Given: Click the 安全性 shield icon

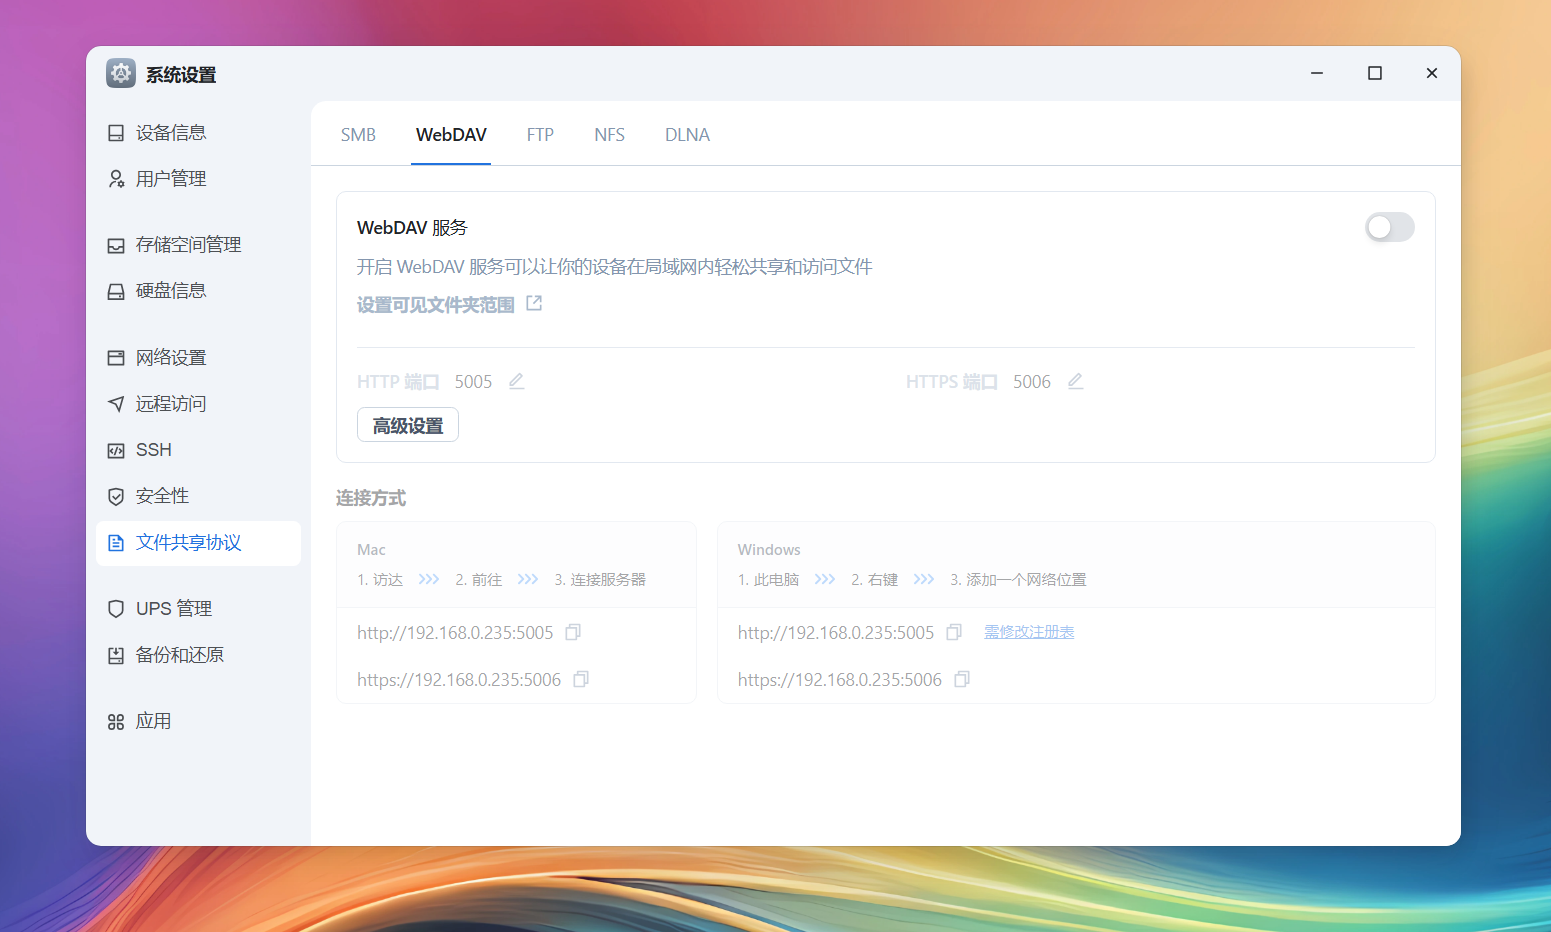Looking at the screenshot, I should 116,496.
